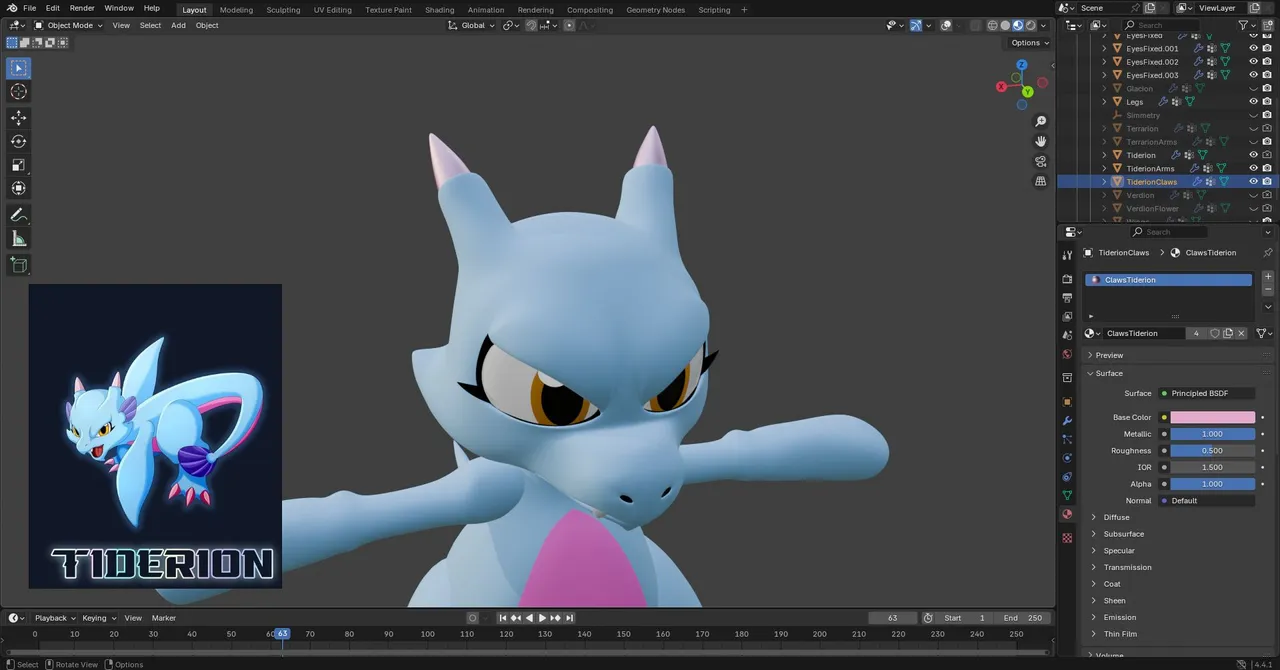Screen dimensions: 1280x670
Task: Open the Object Mode dropdown
Action: tap(69, 25)
